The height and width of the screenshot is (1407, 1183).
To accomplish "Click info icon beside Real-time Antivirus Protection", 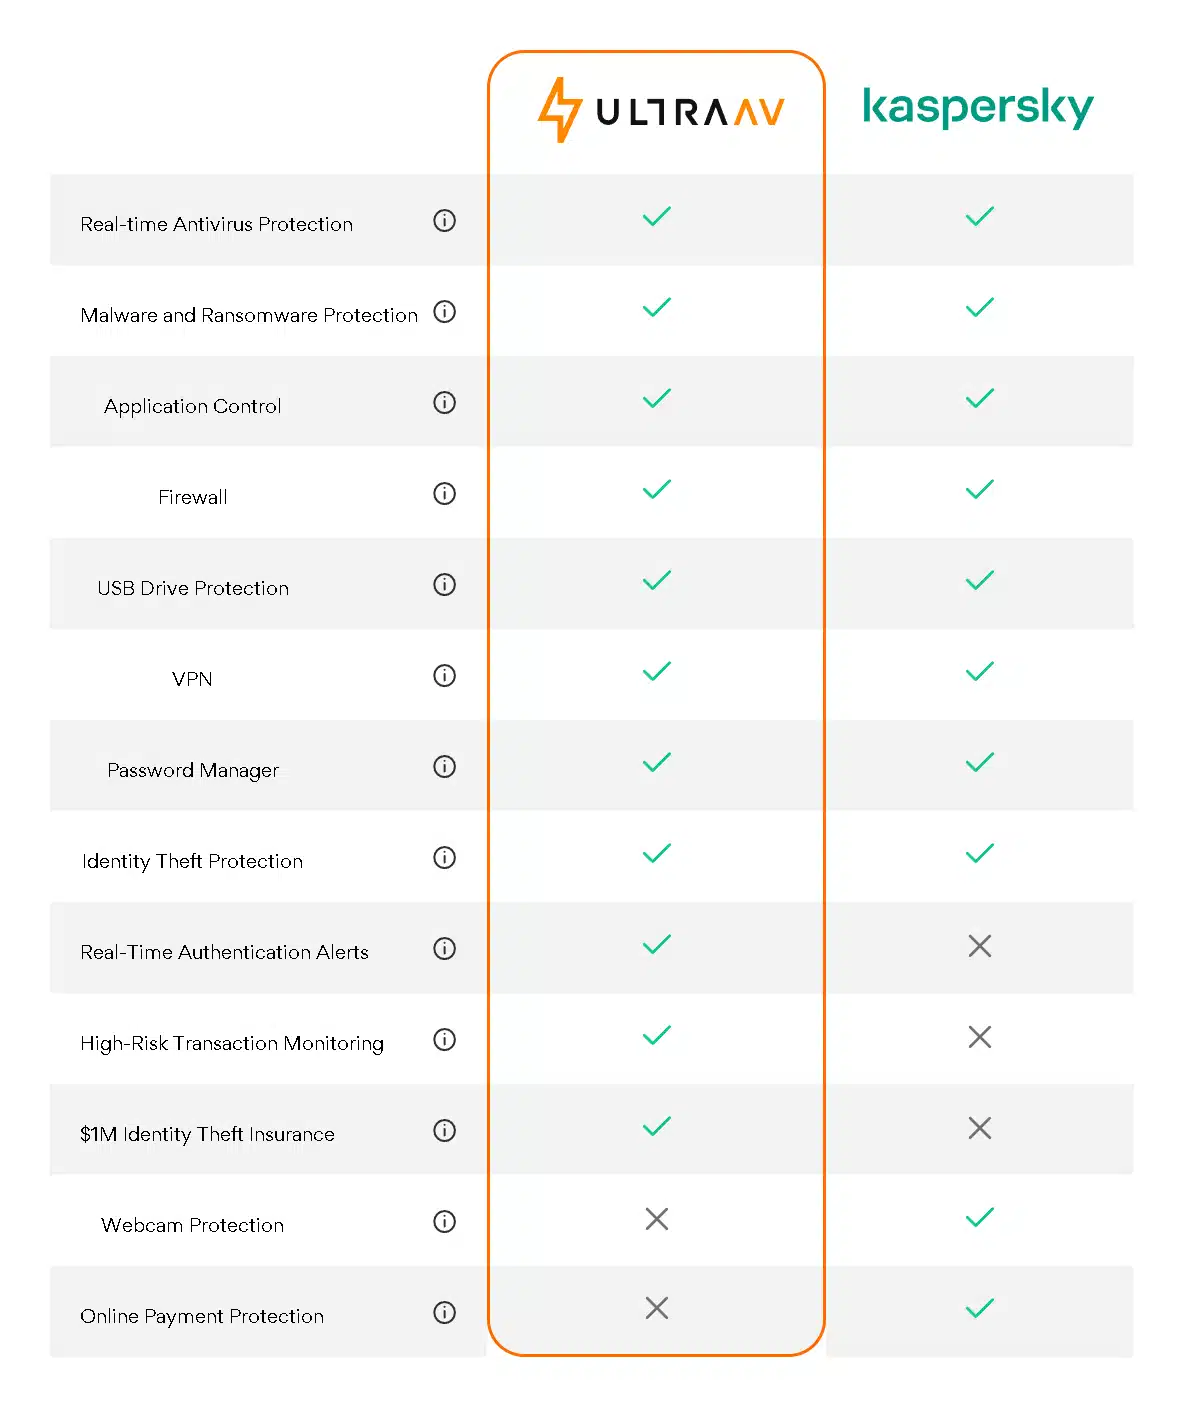I will 445,221.
